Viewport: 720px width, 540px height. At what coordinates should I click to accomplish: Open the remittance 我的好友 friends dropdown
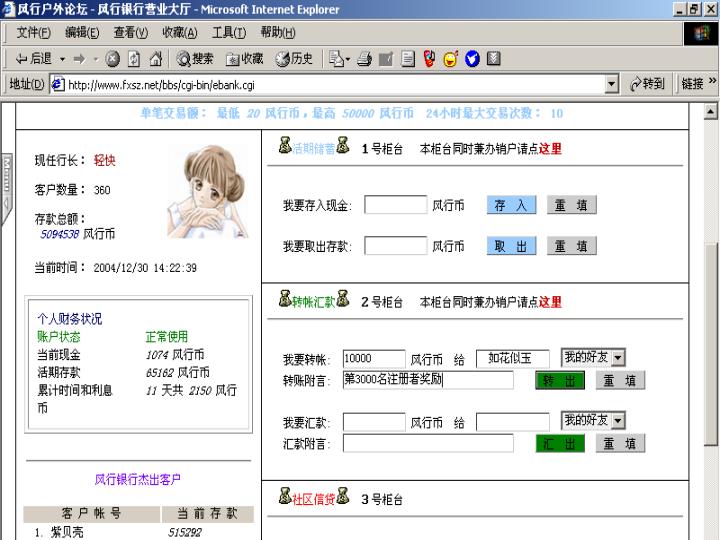[618, 420]
